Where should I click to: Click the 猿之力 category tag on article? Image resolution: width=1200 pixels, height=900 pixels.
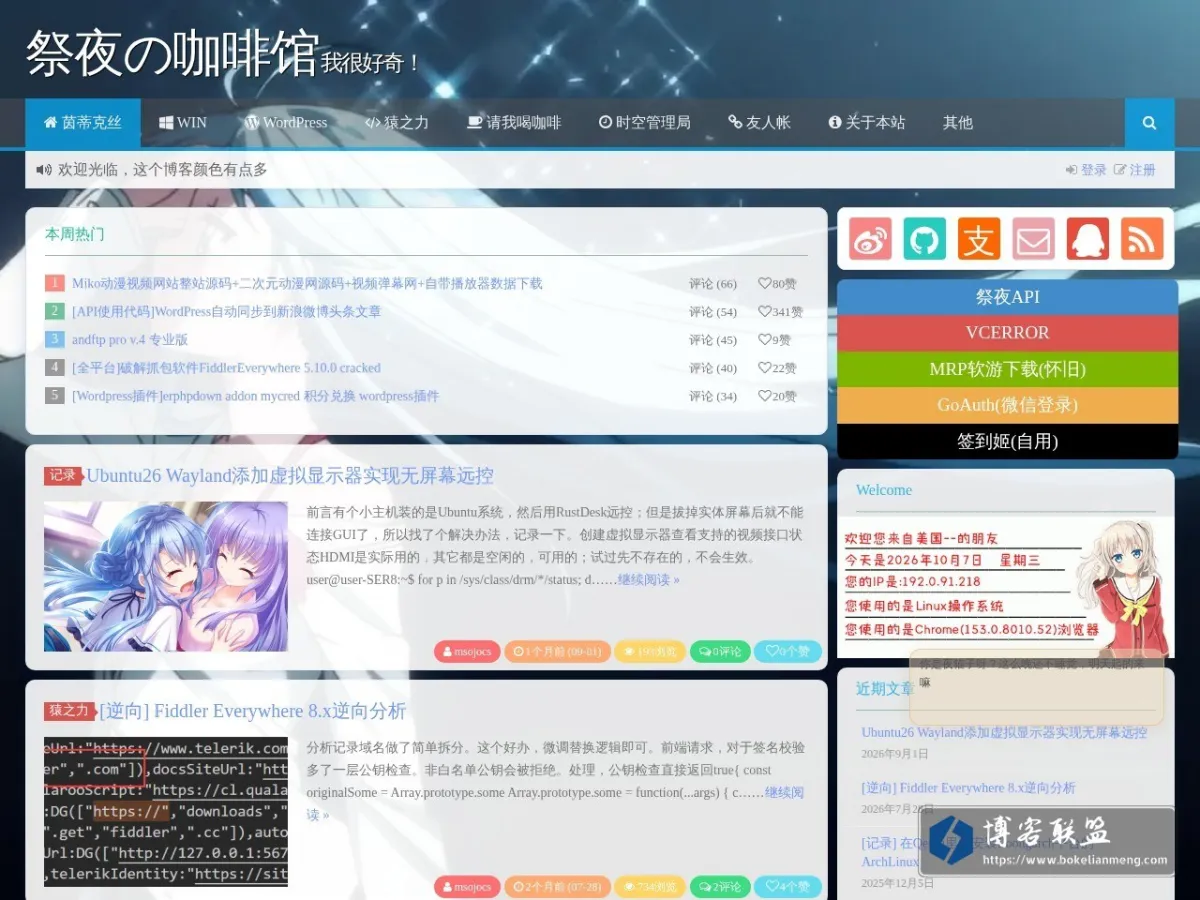point(70,711)
